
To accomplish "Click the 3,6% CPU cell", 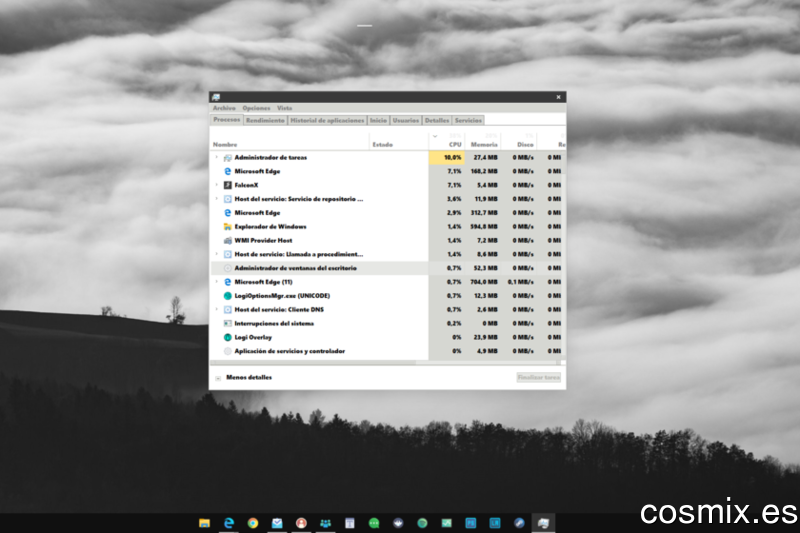I will point(446,199).
